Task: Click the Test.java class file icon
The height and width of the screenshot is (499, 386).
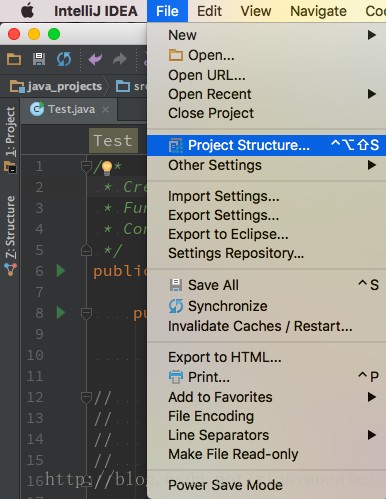Action: [x=37, y=109]
